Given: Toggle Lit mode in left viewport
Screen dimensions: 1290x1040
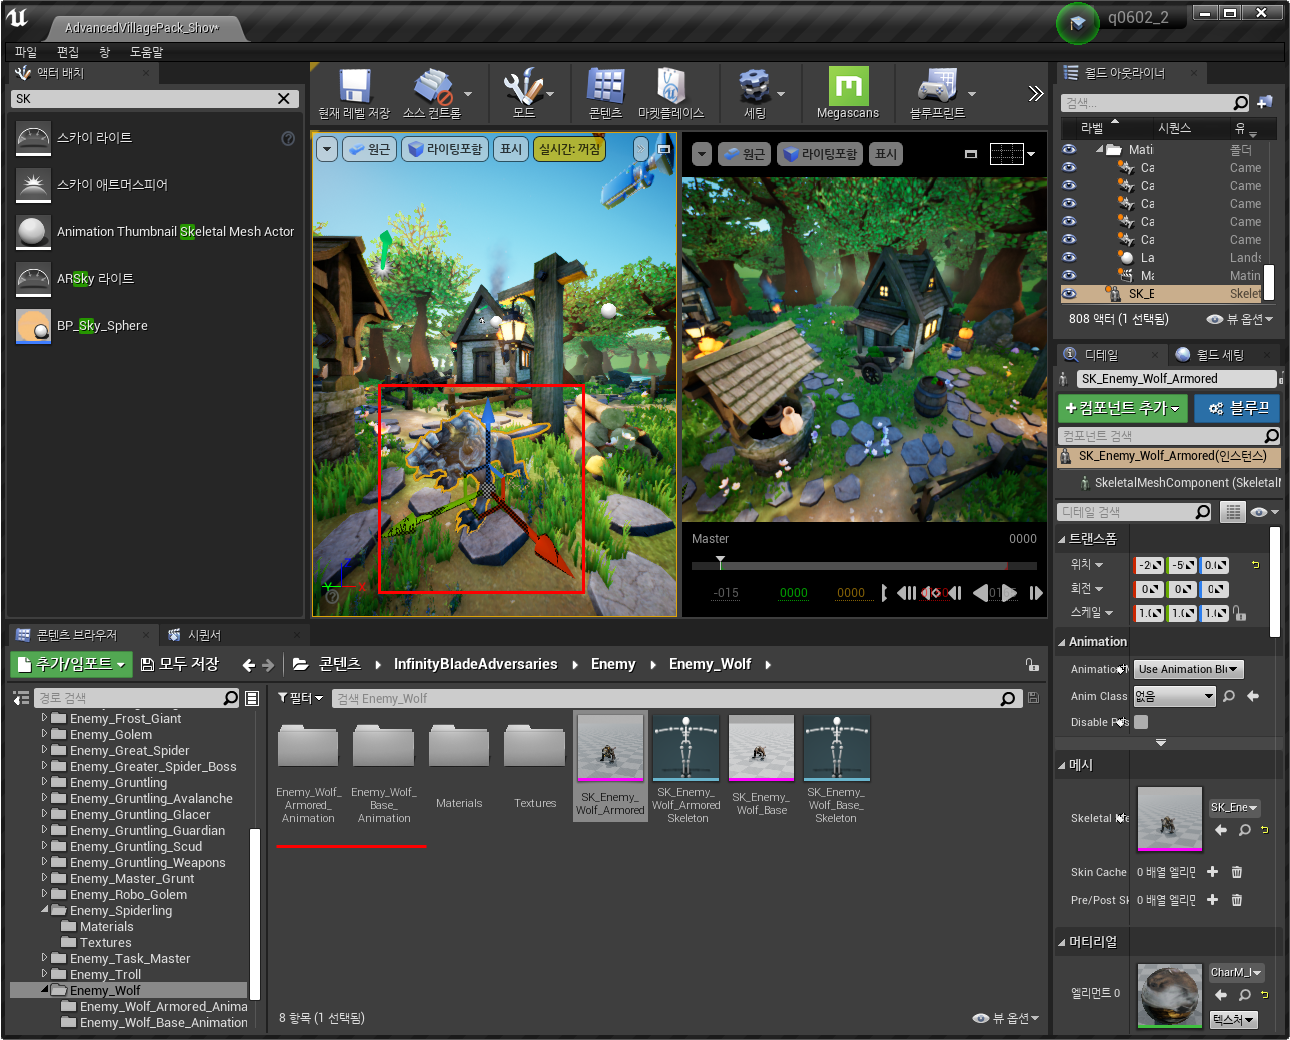Looking at the screenshot, I should click(445, 149).
